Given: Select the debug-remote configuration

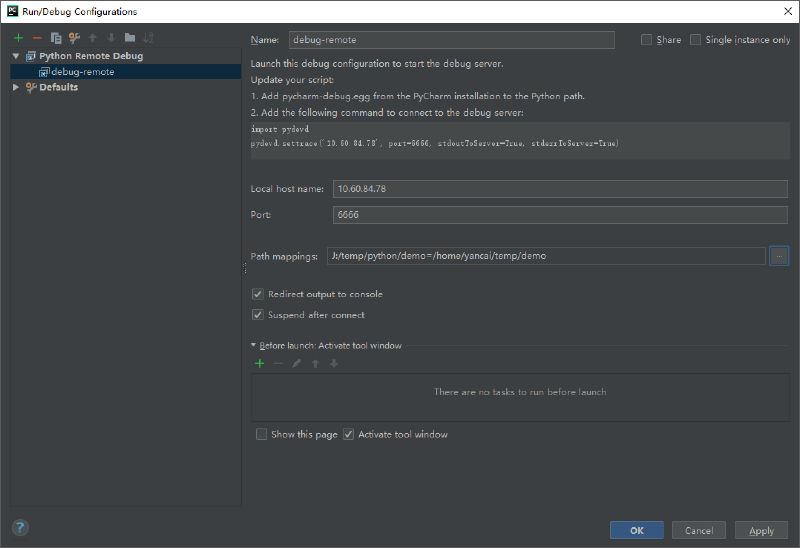Looking at the screenshot, I should point(126,71).
